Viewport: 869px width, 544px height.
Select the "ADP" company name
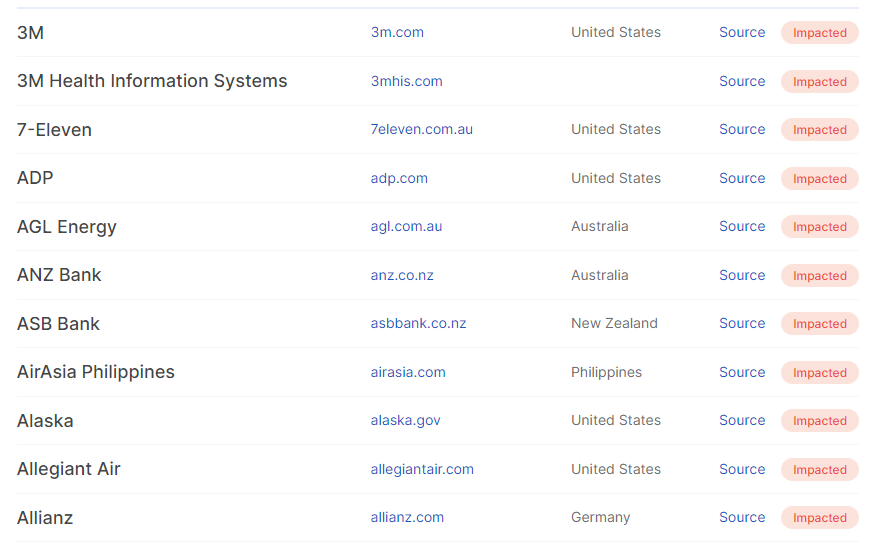35,178
